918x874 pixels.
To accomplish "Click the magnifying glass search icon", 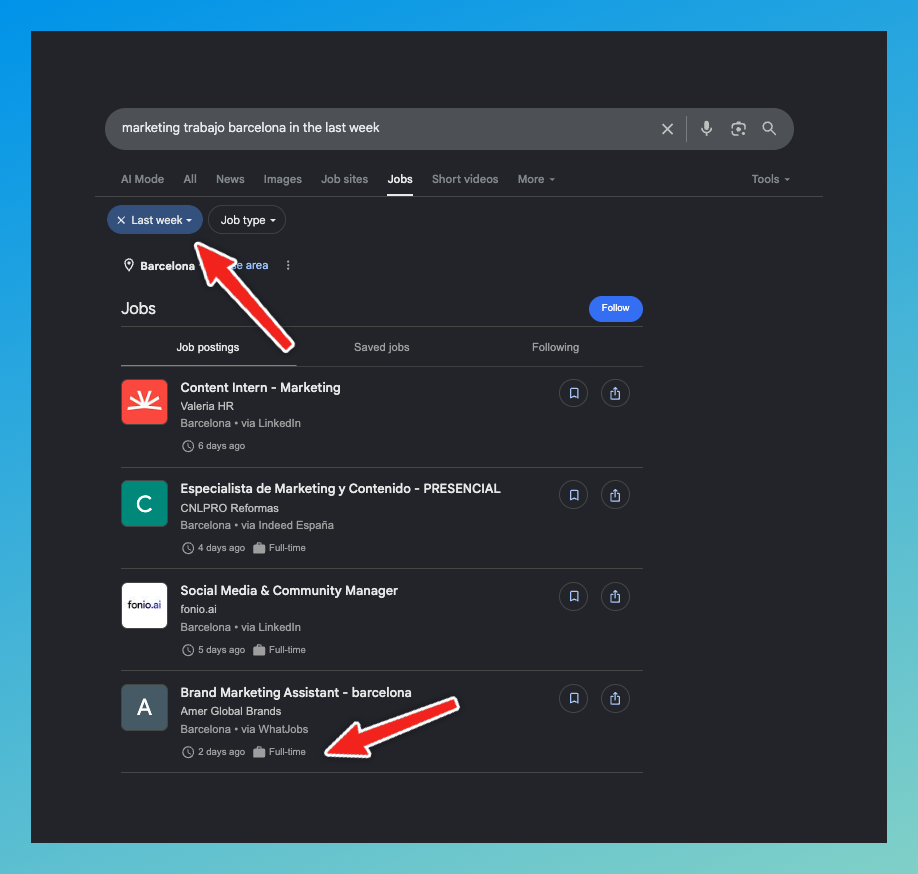I will [769, 128].
